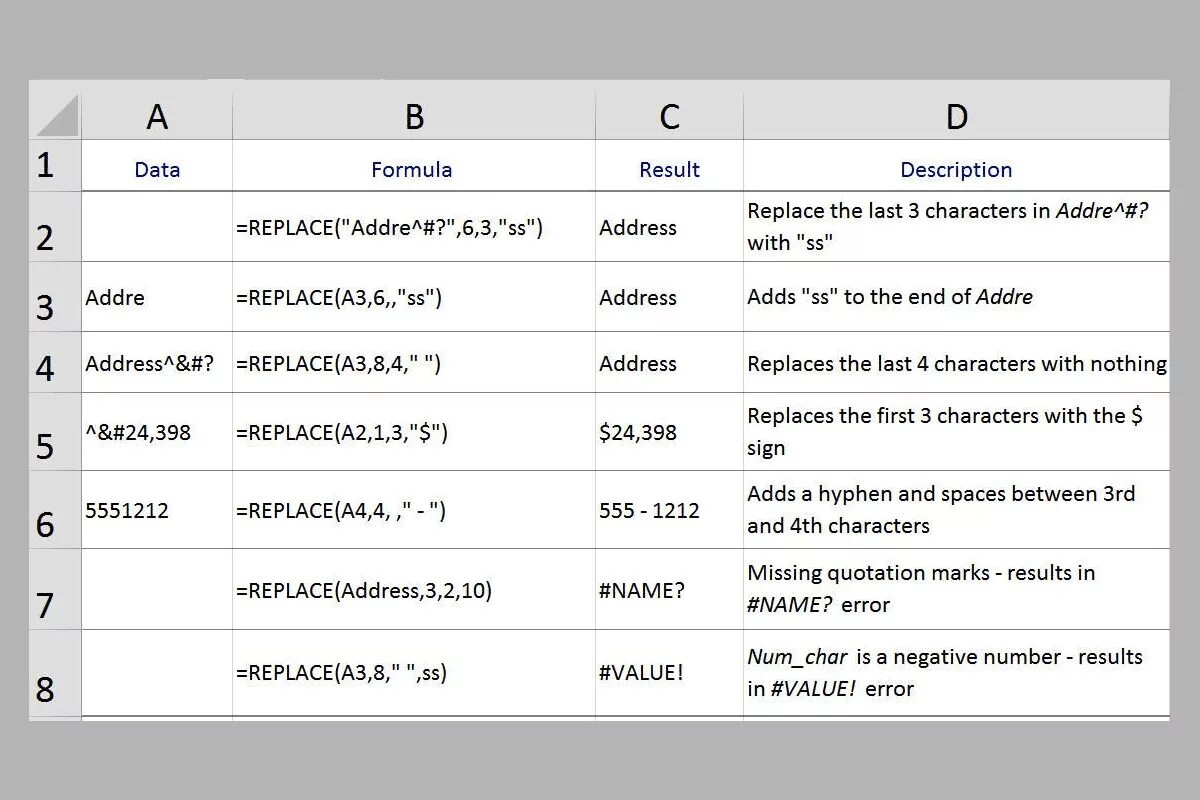
Task: Click the $24,398 result cell
Action: [x=669, y=432]
